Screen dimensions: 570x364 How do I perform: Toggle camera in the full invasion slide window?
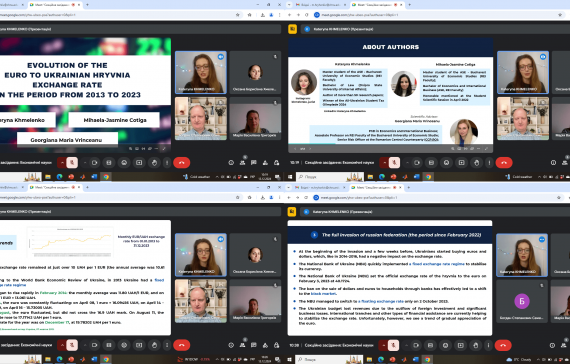416,345
